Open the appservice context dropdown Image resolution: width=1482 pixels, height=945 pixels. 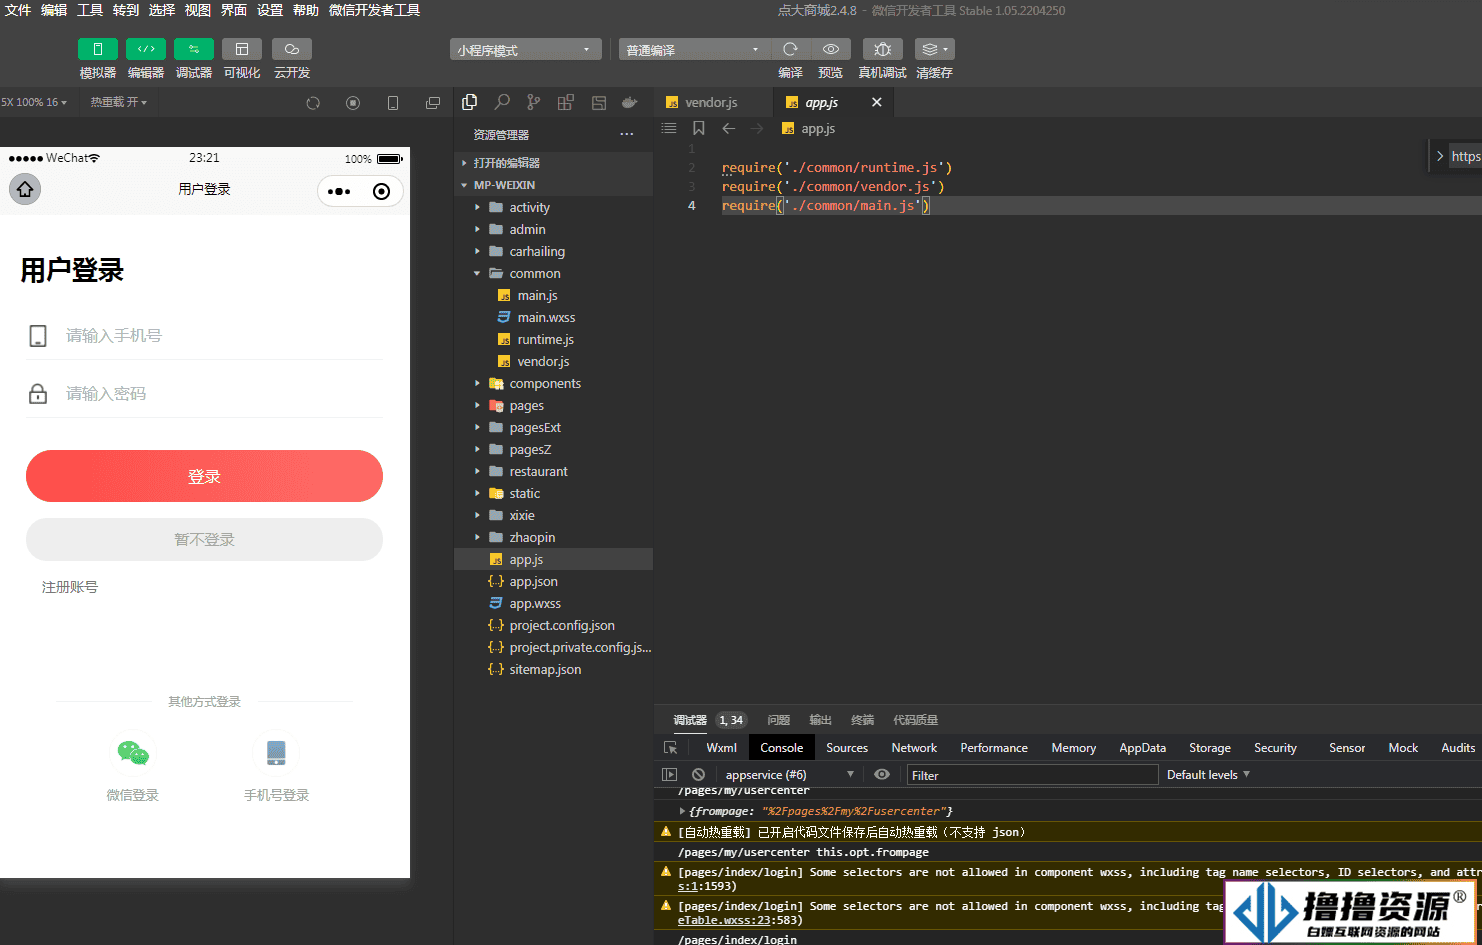[x=790, y=774]
